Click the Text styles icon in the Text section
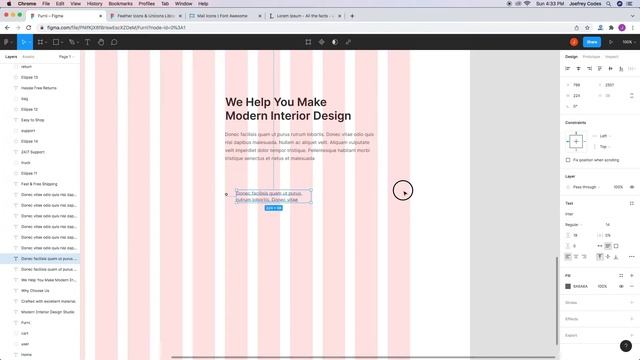The height and width of the screenshot is (360, 640). 632,203
